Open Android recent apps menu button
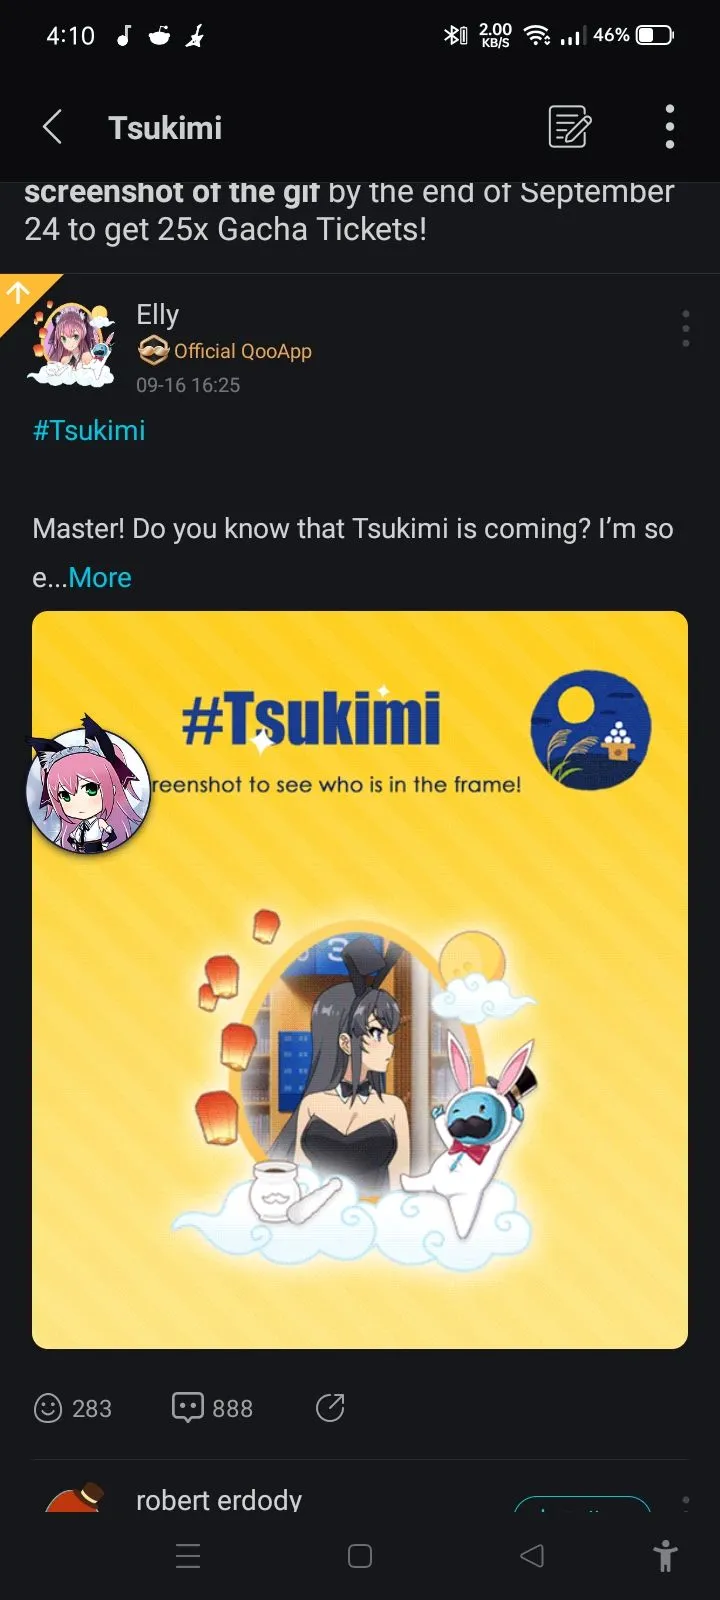 (x=188, y=1556)
